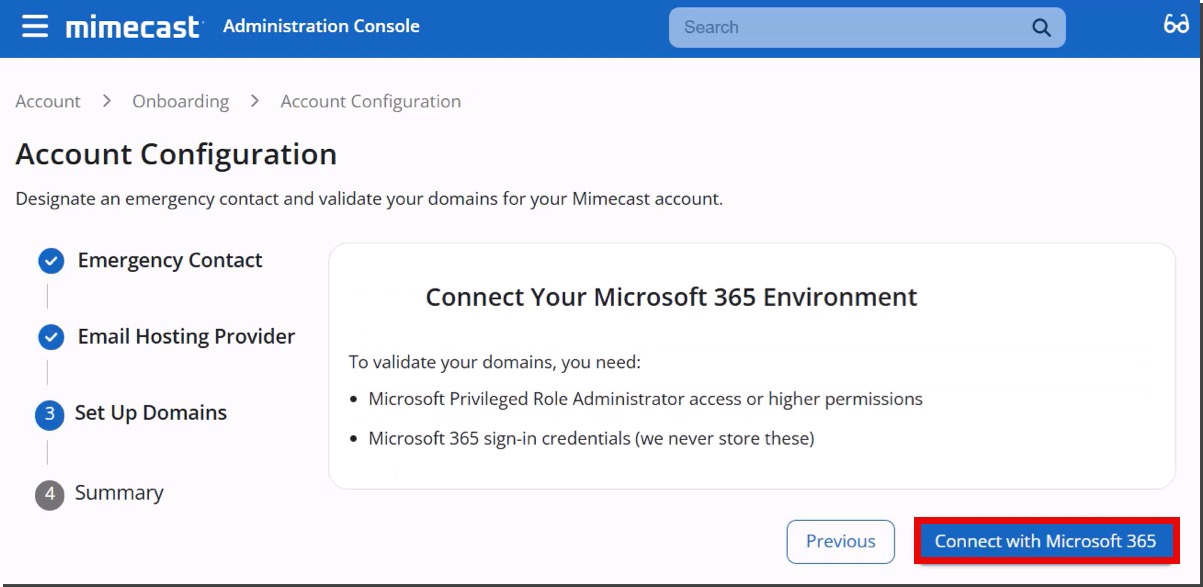The width and height of the screenshot is (1203, 587).
Task: Select the Account Configuration breadcrumb
Action: (x=371, y=101)
